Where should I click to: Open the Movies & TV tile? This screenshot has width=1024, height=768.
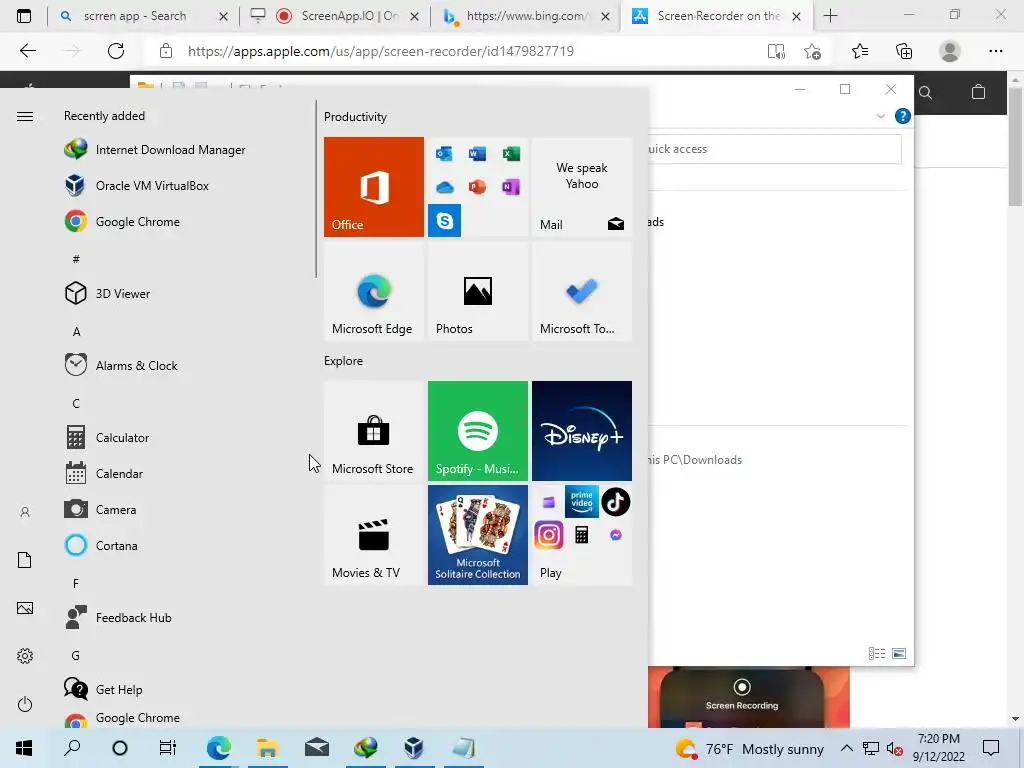(x=374, y=535)
